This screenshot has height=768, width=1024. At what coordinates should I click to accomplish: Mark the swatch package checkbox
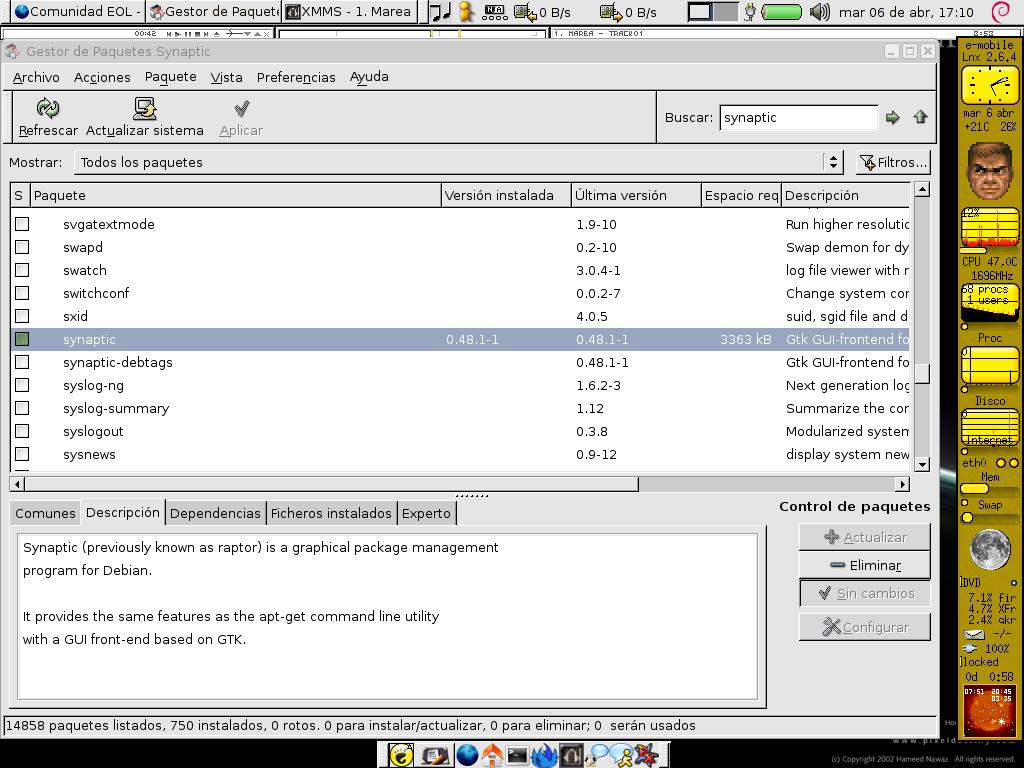tap(22, 270)
